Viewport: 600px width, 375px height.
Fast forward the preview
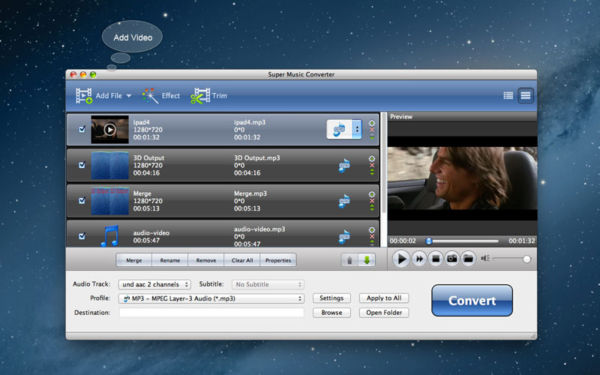point(419,259)
